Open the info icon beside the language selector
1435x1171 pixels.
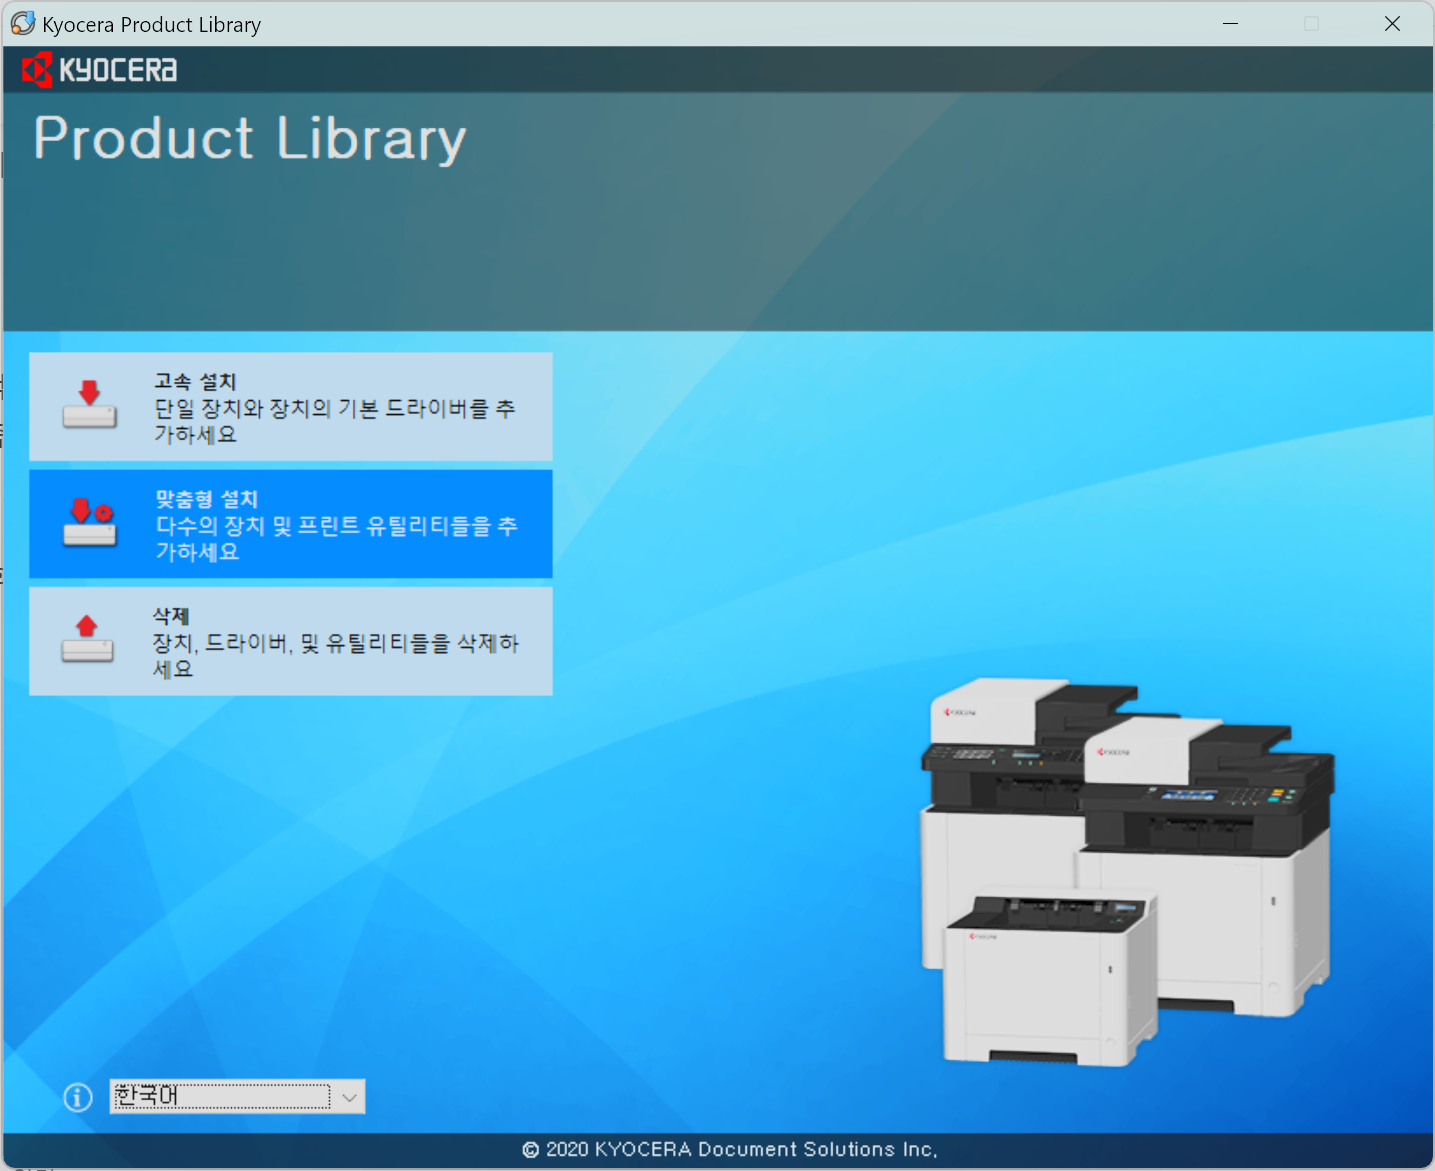(78, 1097)
